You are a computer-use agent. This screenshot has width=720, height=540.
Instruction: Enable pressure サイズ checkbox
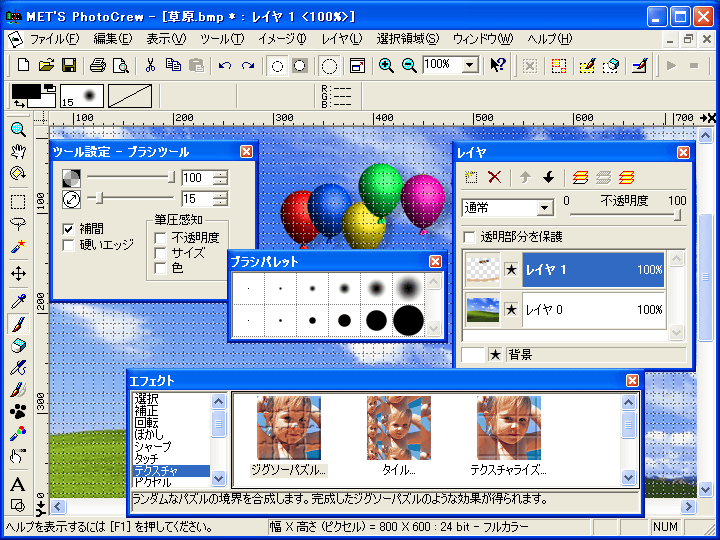(160, 253)
